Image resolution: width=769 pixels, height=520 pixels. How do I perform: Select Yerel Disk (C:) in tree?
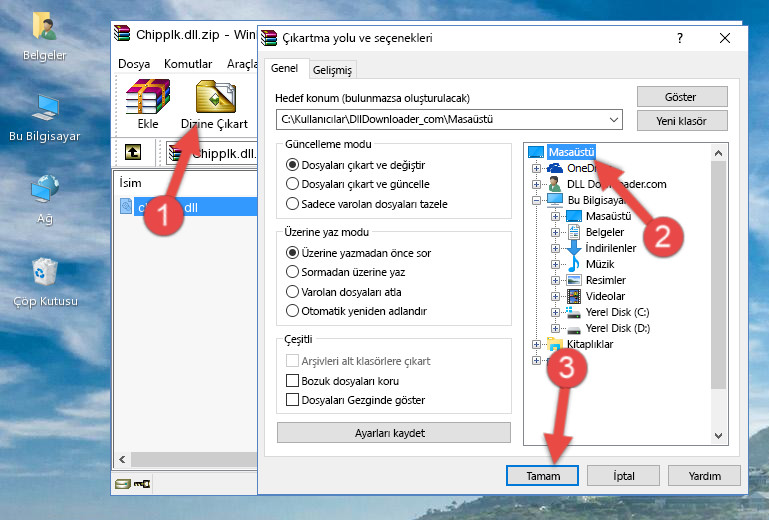(x=617, y=312)
